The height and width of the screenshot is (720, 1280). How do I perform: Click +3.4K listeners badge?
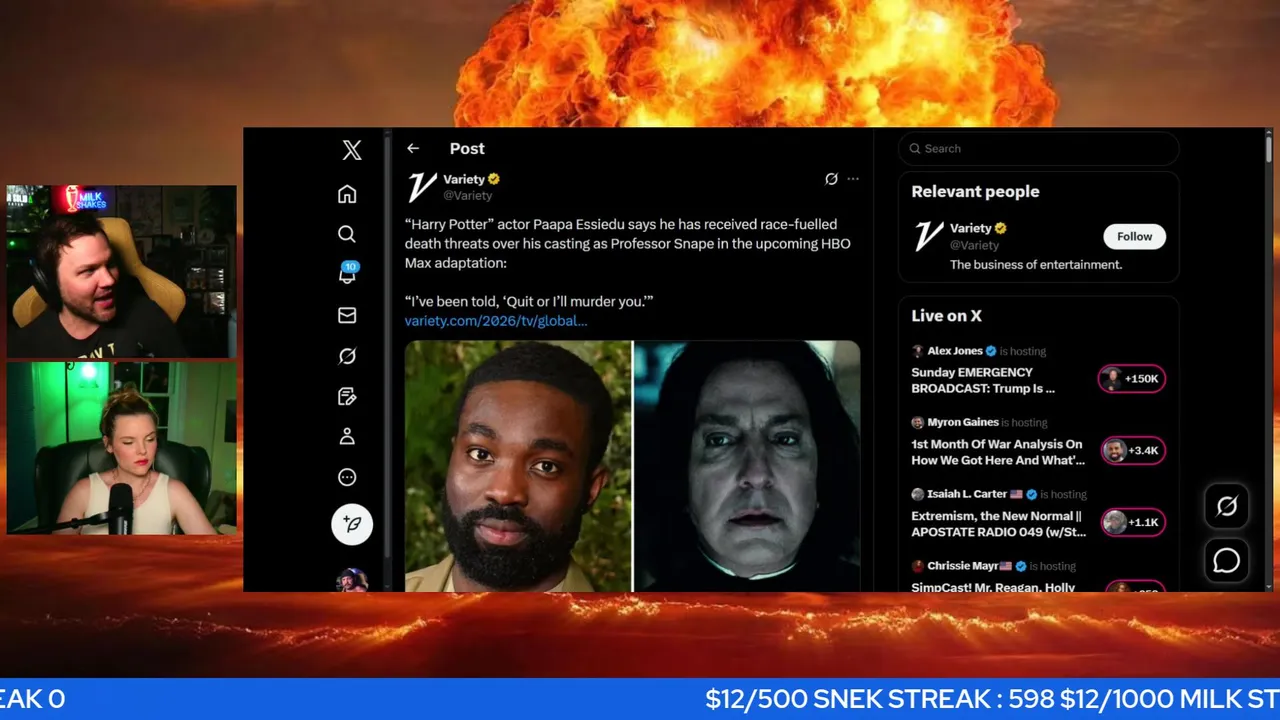point(1132,451)
